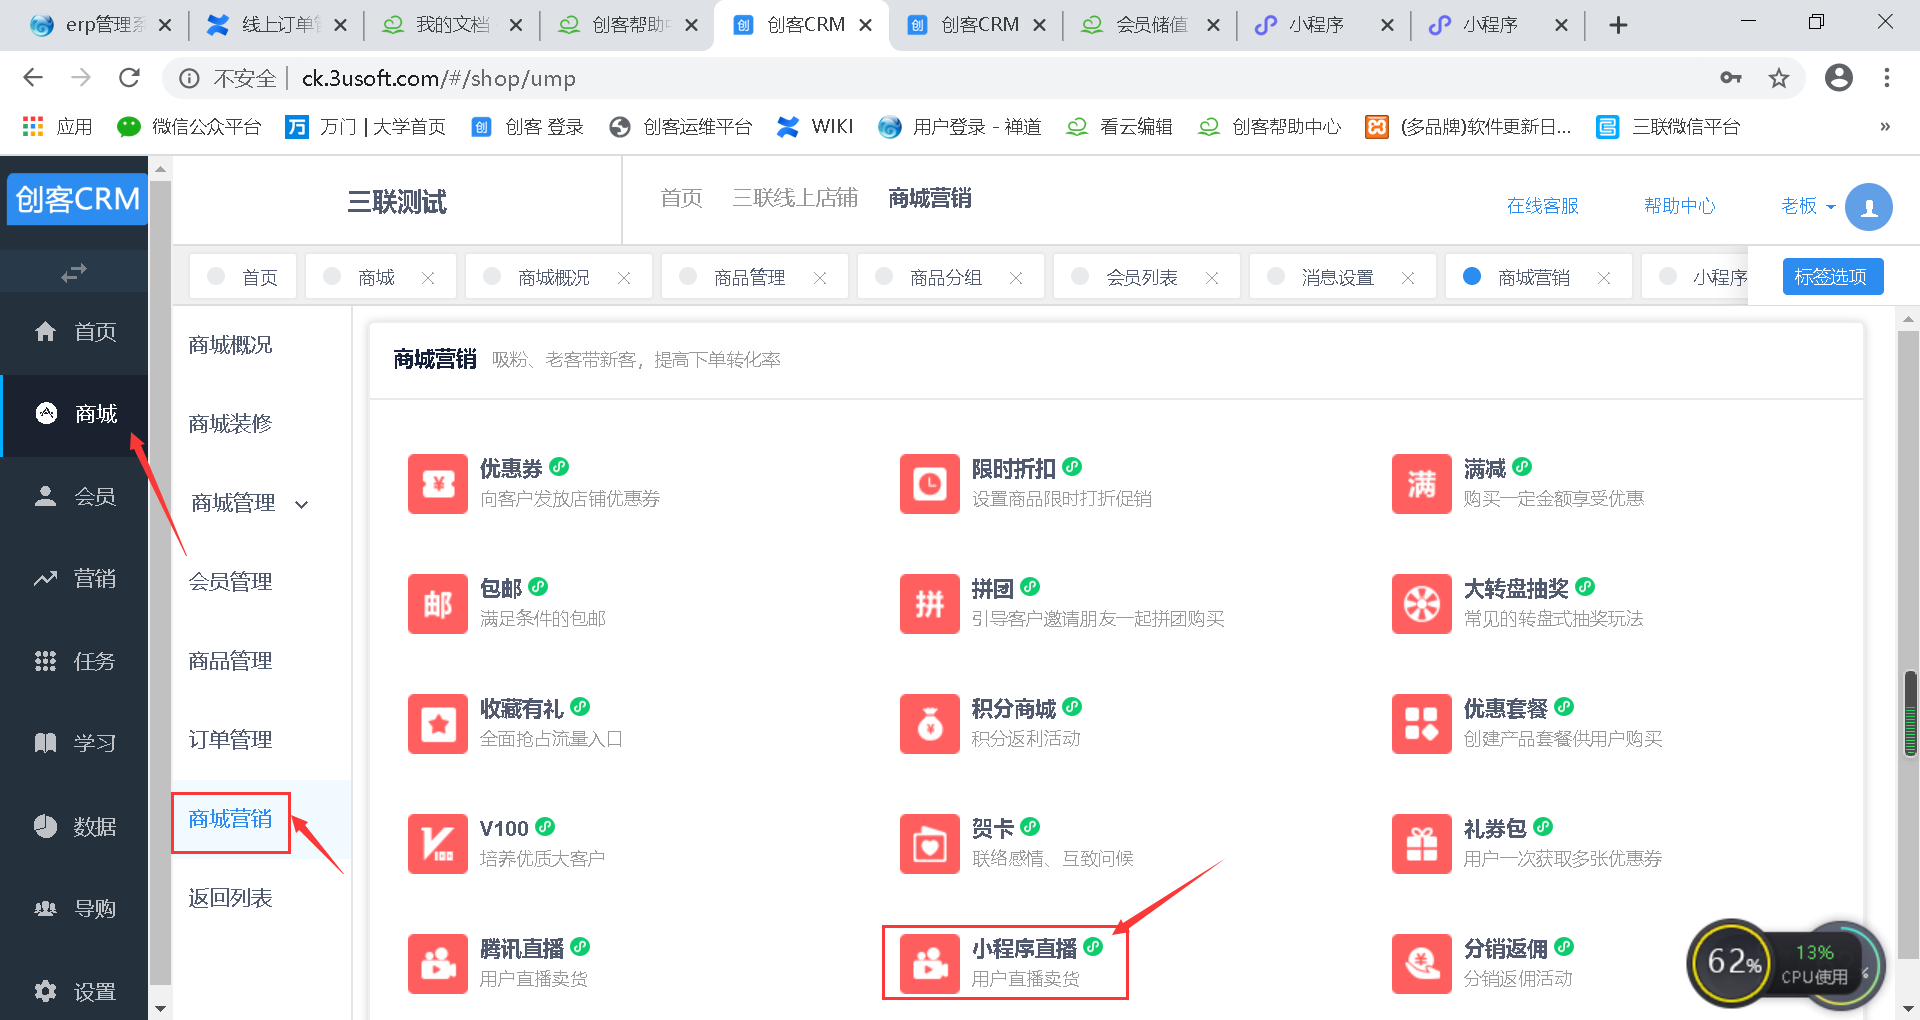Expand the 商城管理 submenu chevron
Viewport: 1920px width, 1020px height.
[302, 504]
